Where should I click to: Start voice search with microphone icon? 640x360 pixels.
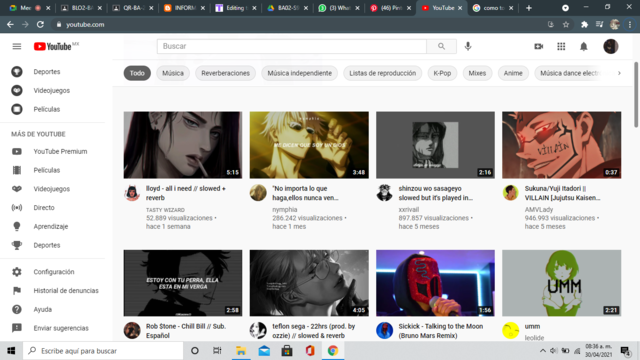(x=468, y=47)
